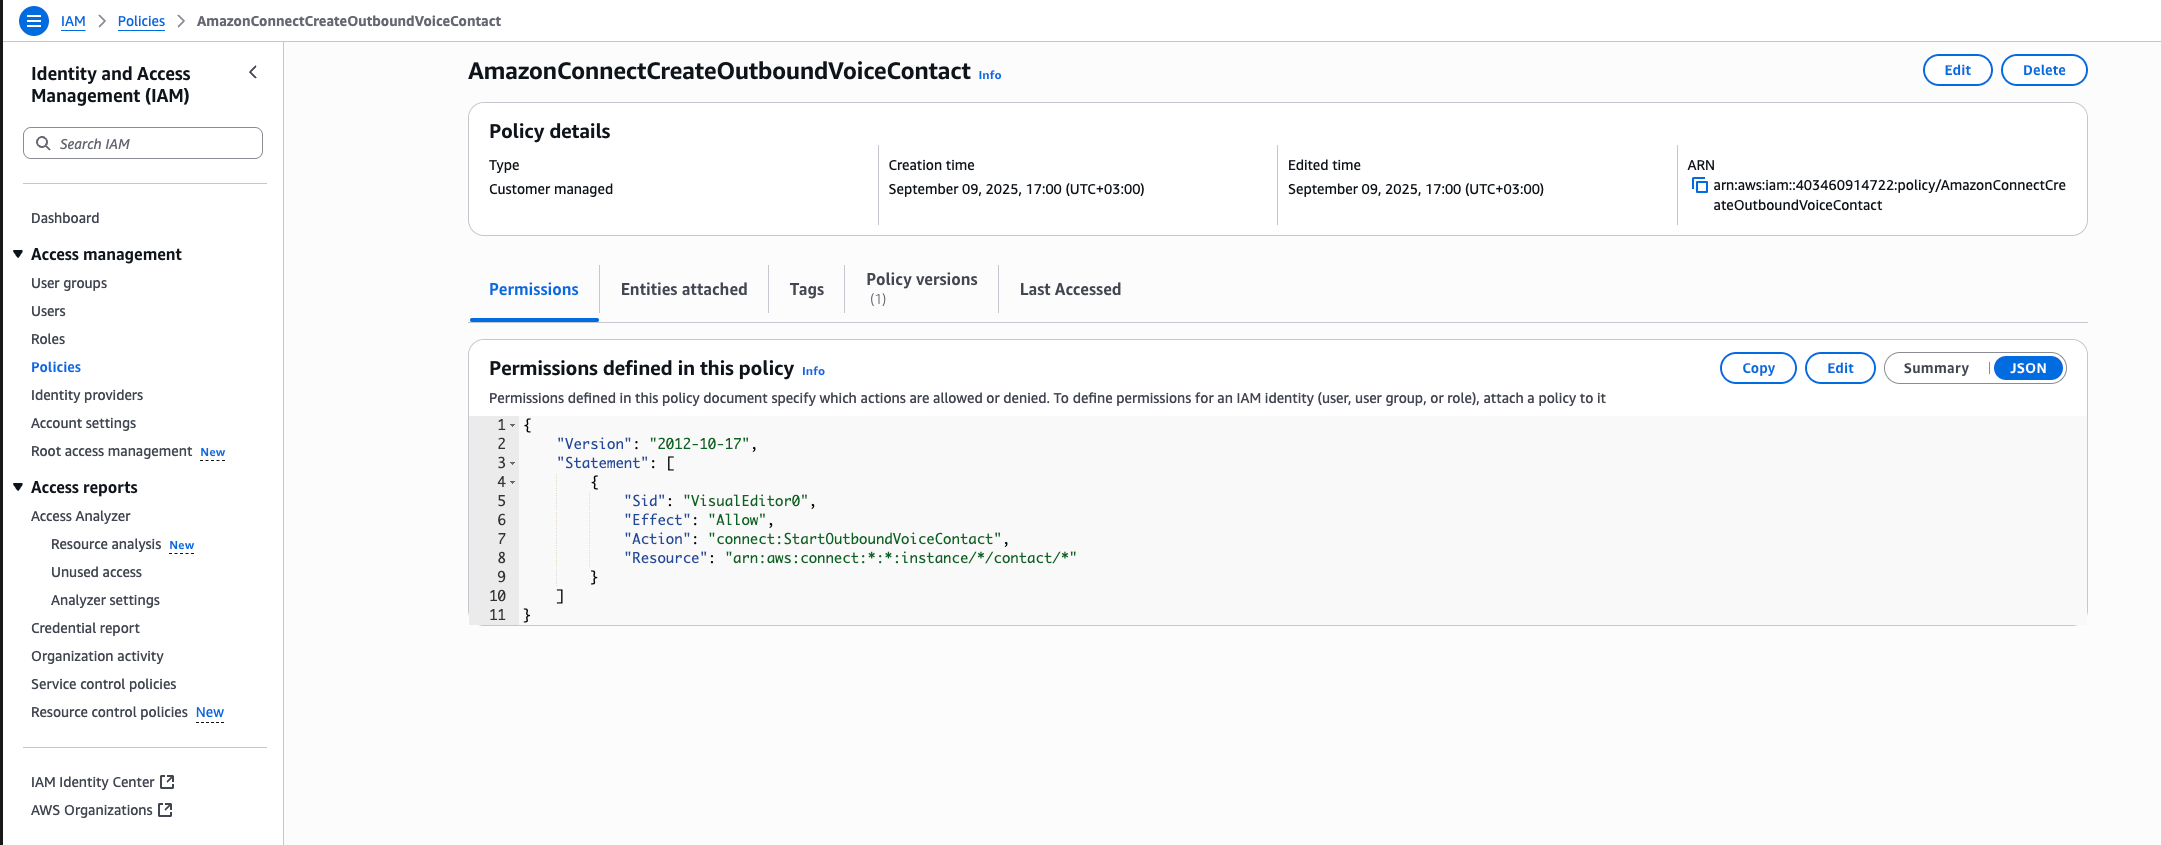The width and height of the screenshot is (2161, 845).
Task: Collapse the Access management section
Action: click(18, 254)
